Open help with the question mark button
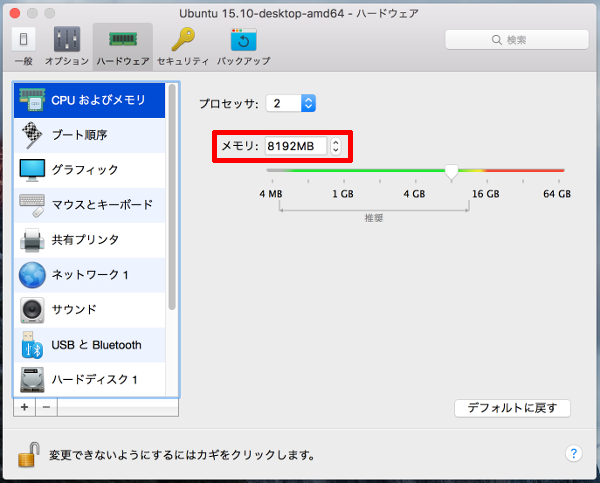The image size is (600, 483). [573, 454]
